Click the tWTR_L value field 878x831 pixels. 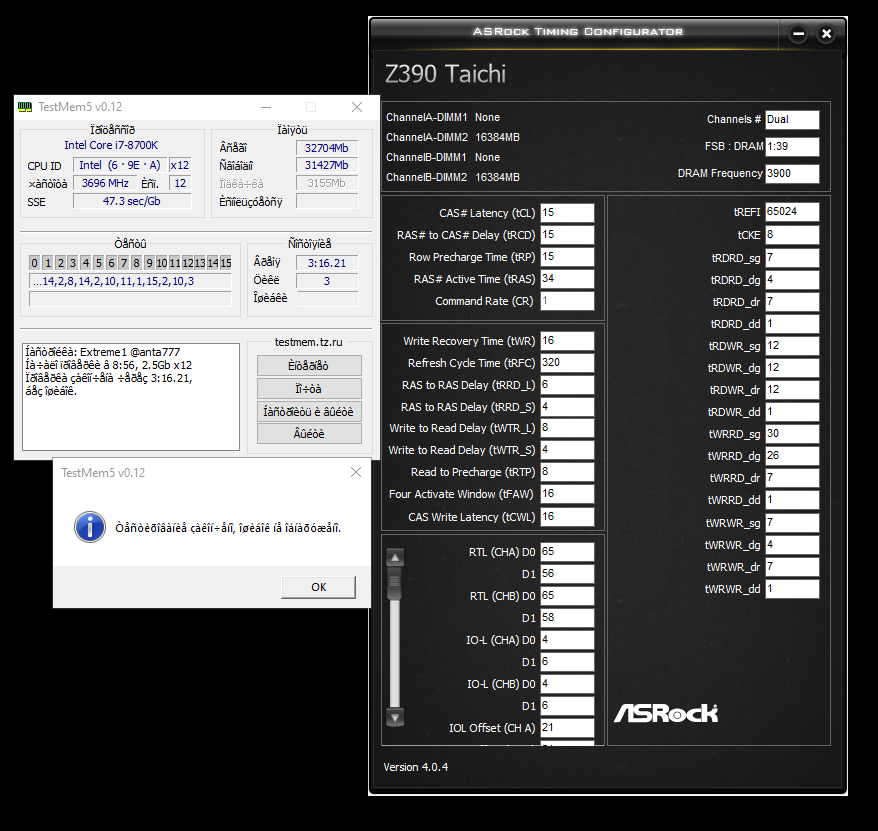pyautogui.click(x=567, y=428)
